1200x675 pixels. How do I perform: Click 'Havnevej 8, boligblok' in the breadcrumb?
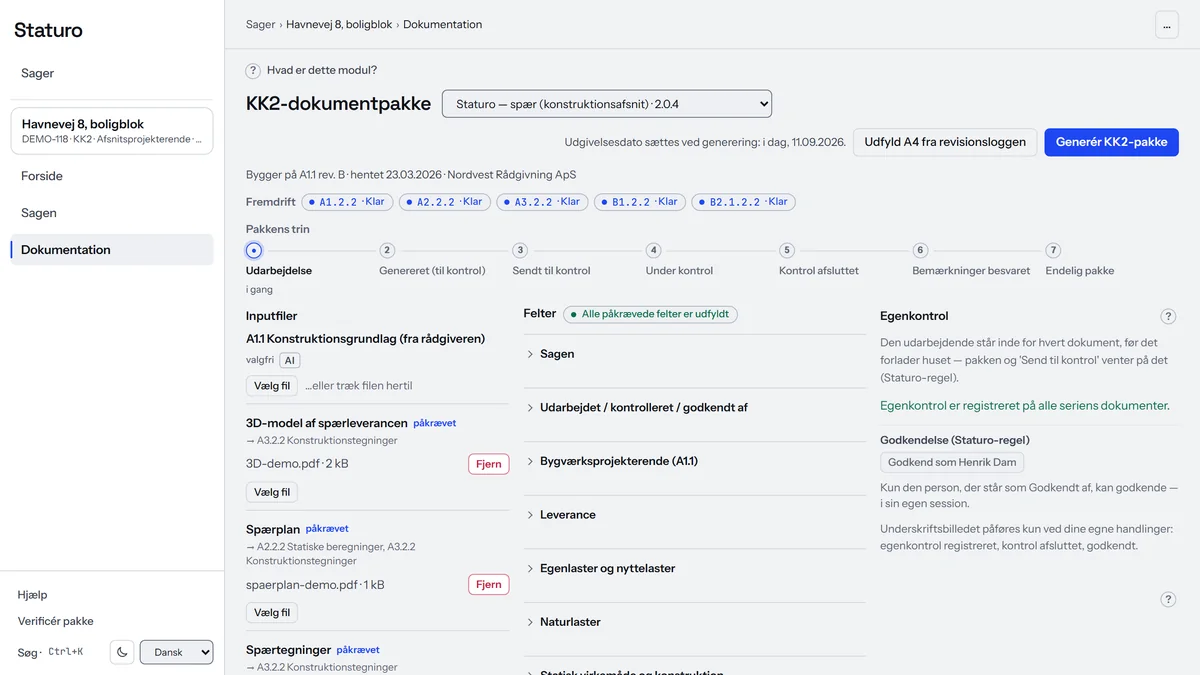[339, 24]
